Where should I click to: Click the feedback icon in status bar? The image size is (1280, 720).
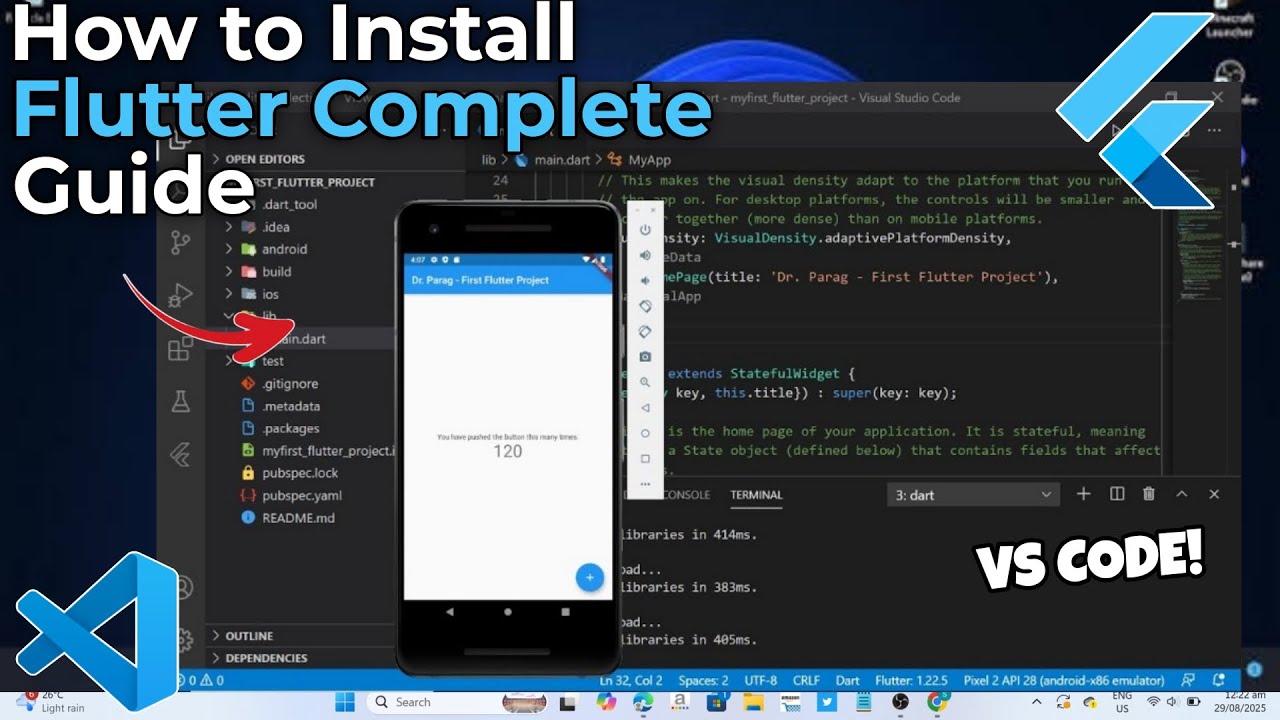tap(1188, 680)
